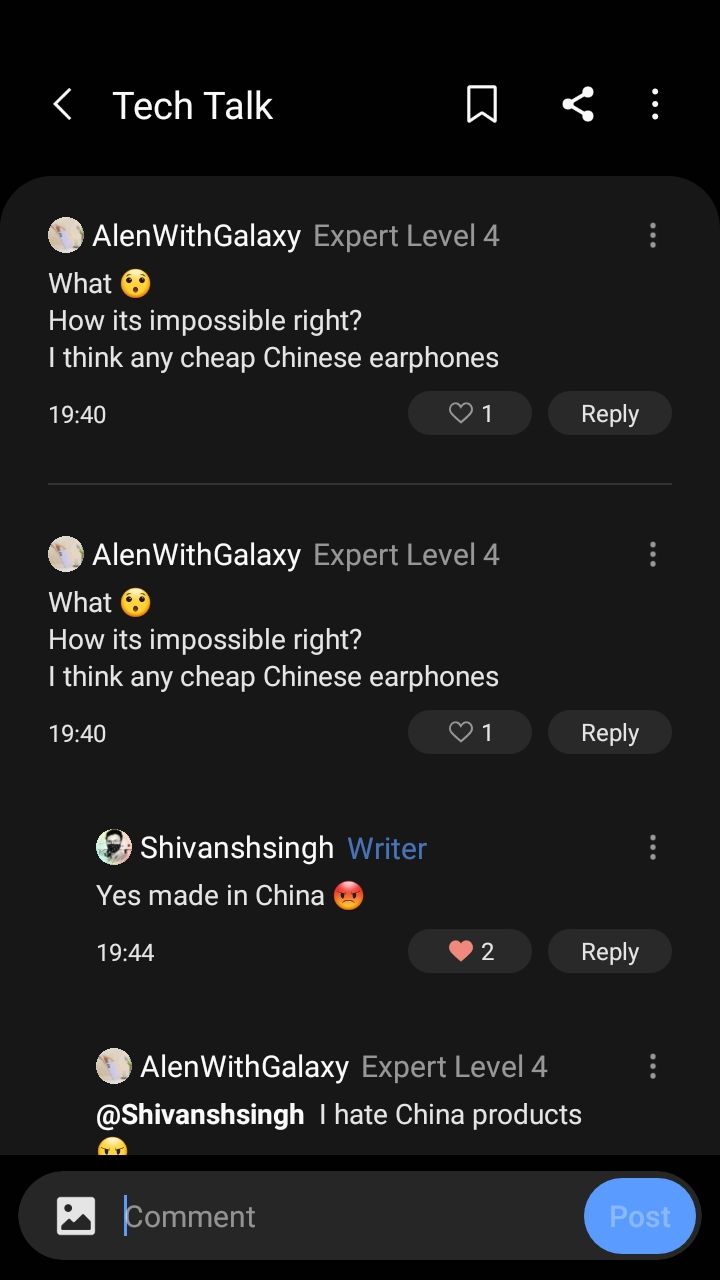Select the Tech Talk title
This screenshot has height=1280, width=720.
tap(193, 104)
